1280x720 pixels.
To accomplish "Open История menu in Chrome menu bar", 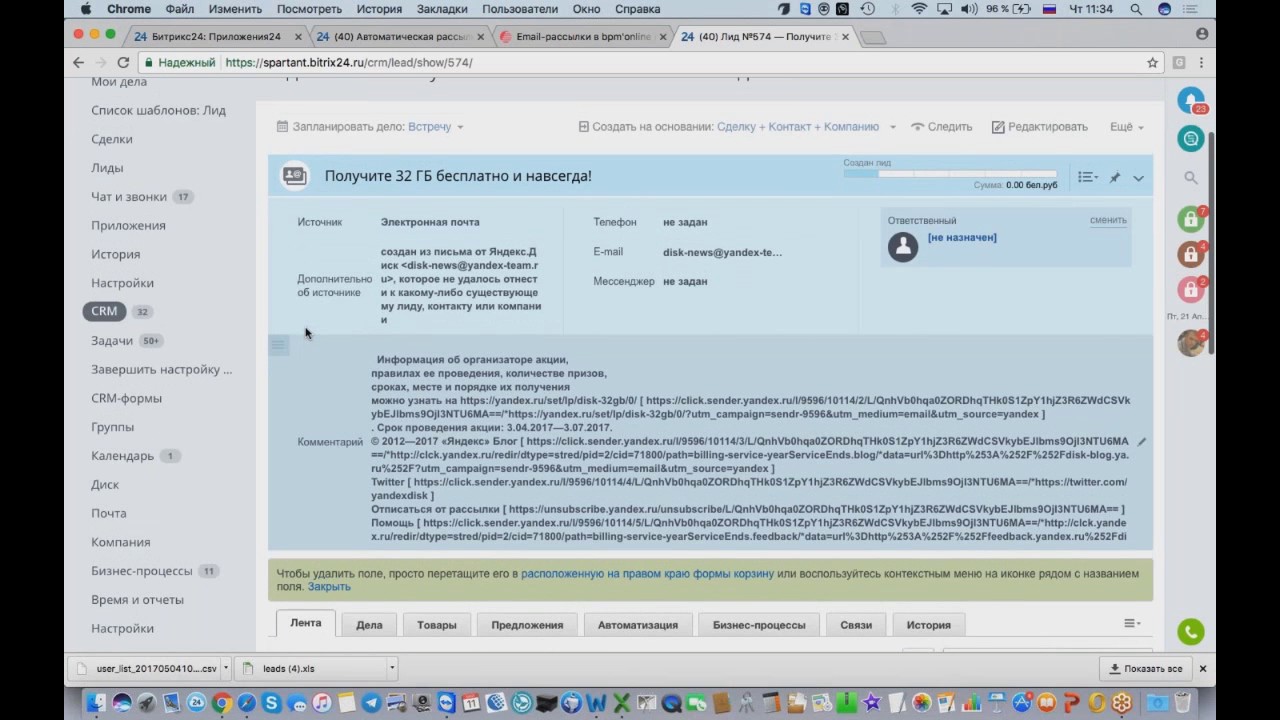I will (x=377, y=9).
